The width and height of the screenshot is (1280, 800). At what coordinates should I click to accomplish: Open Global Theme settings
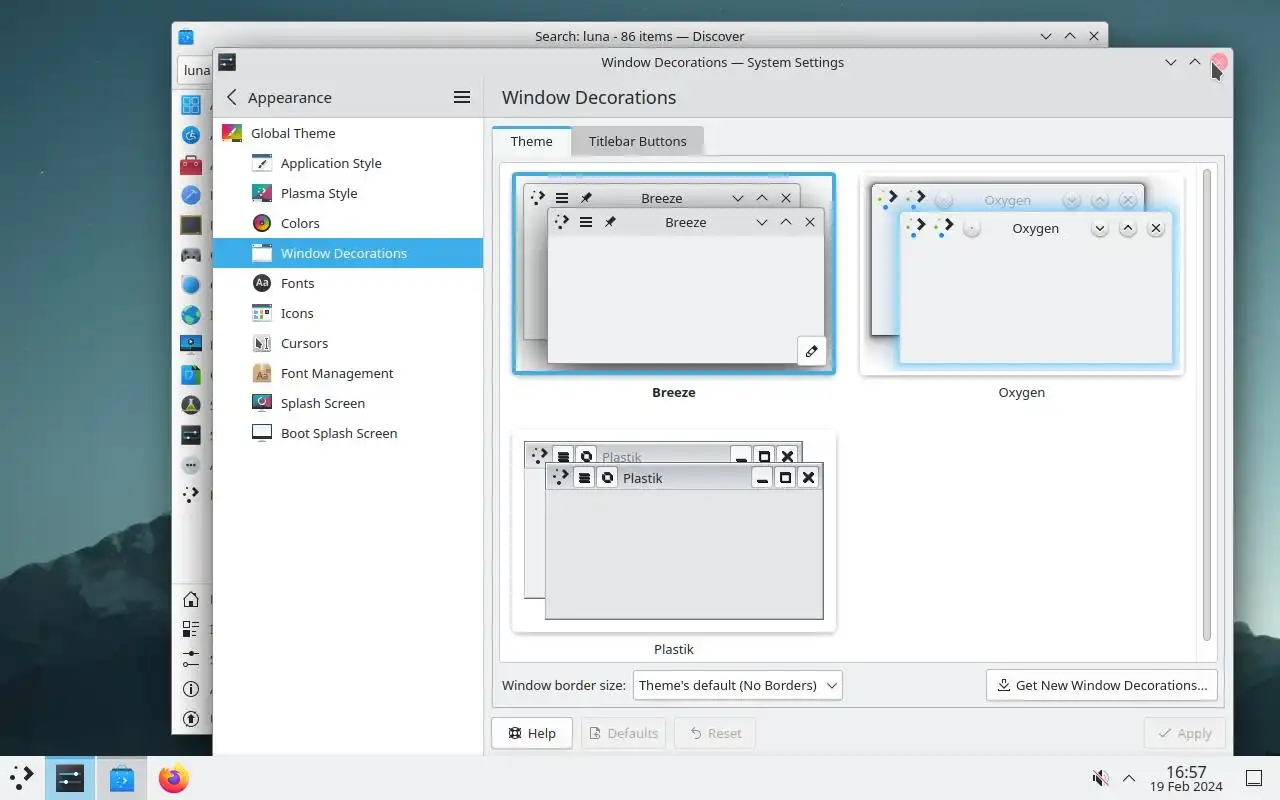click(348, 133)
